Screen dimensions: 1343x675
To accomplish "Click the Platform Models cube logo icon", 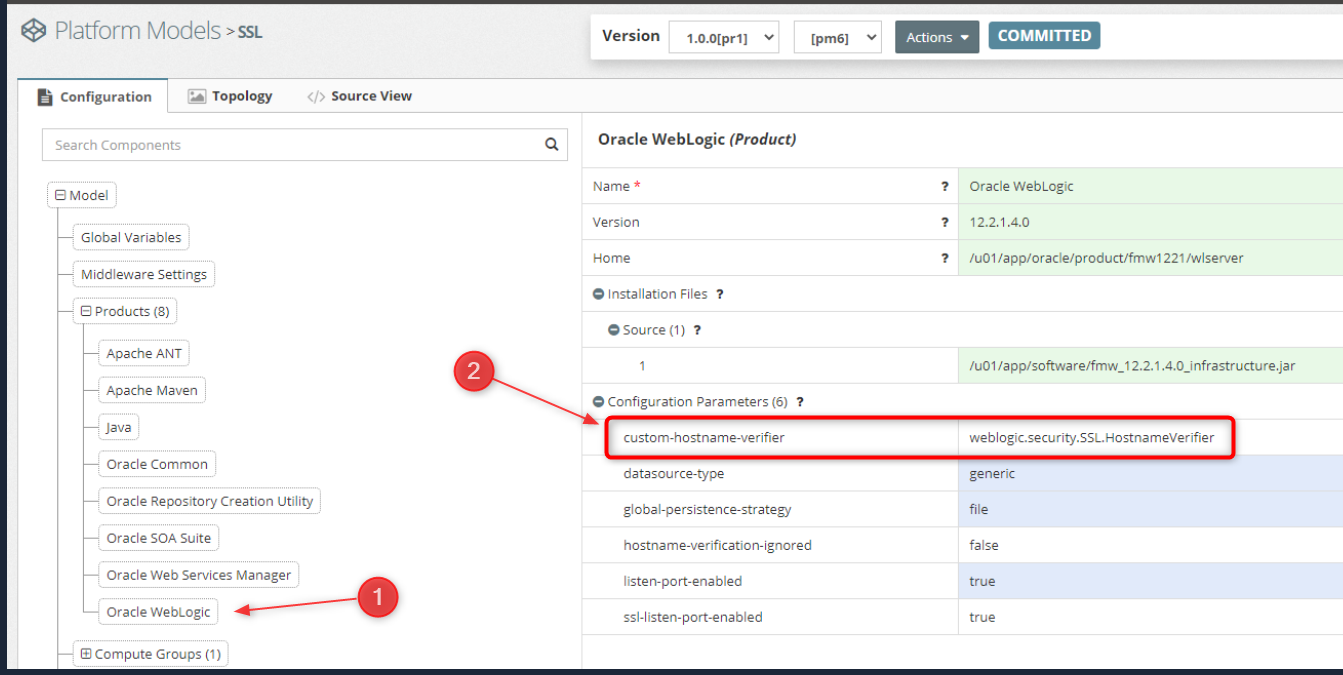I will (x=34, y=31).
